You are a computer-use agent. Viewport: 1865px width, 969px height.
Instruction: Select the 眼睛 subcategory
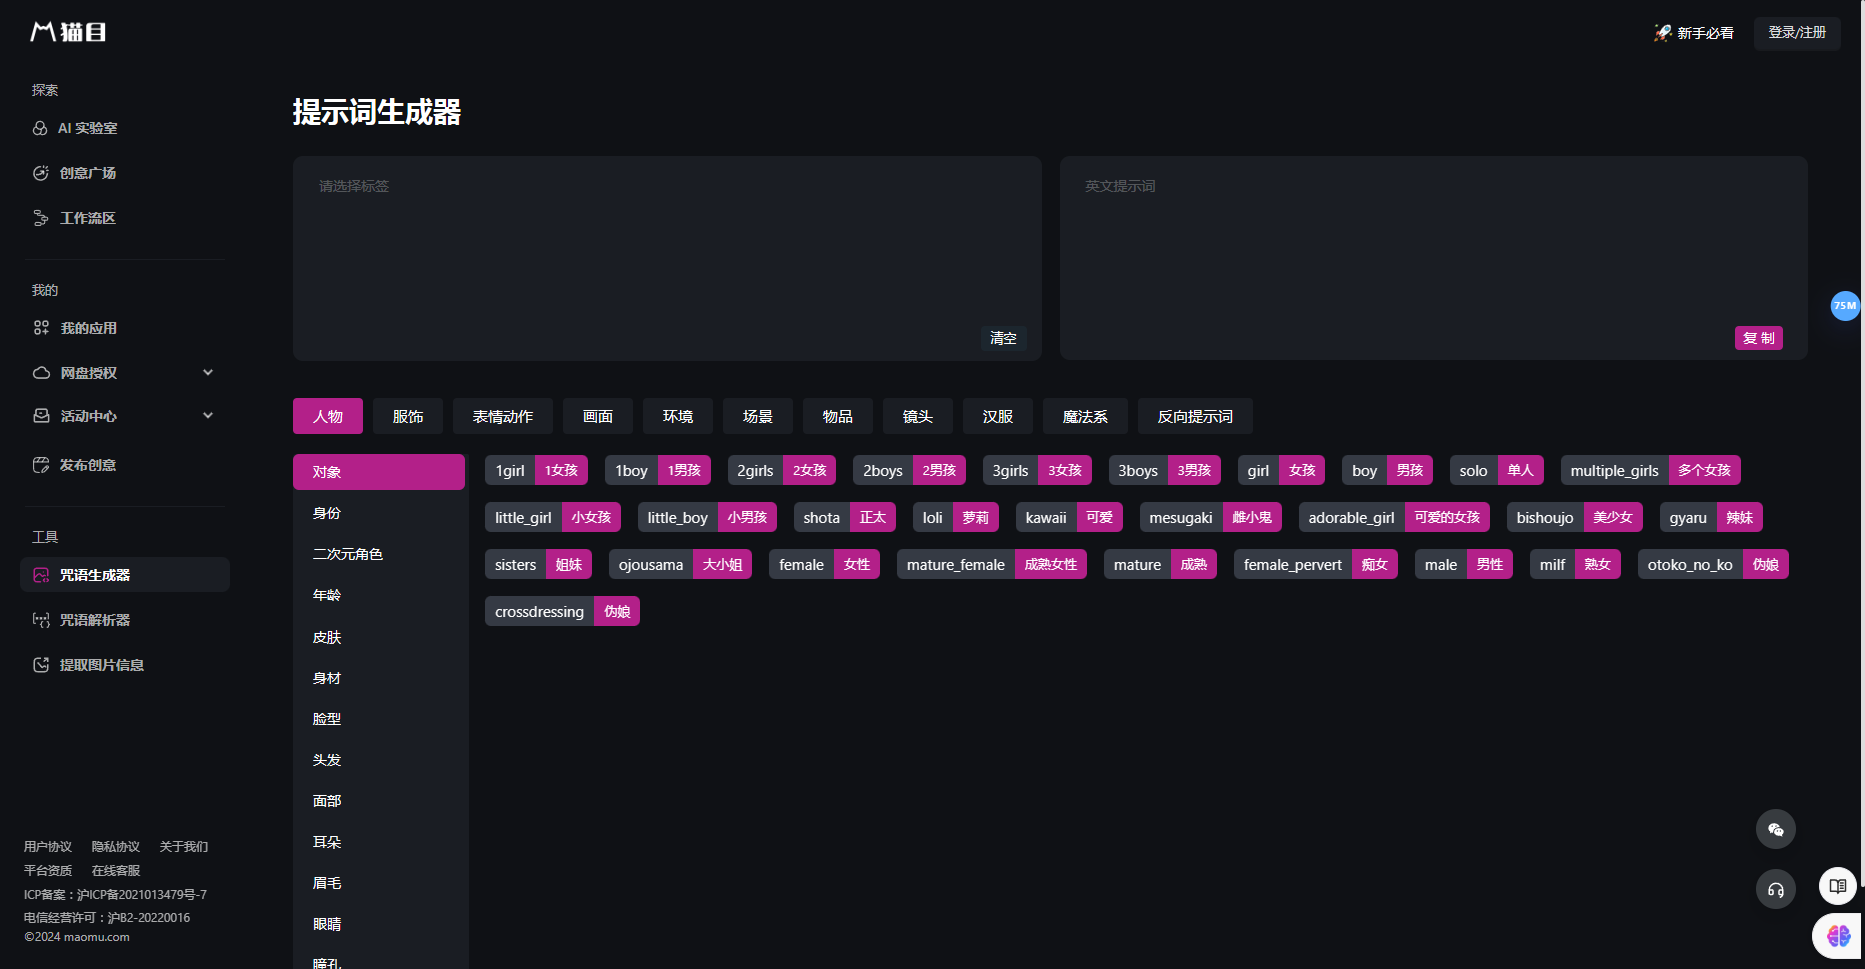tap(379, 924)
